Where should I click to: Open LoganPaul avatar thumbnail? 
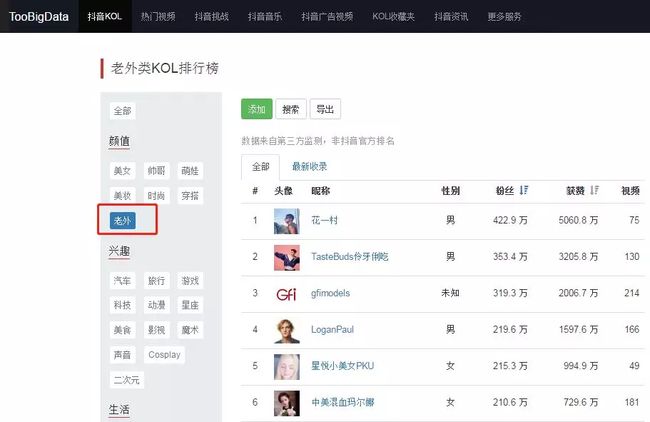coord(286,330)
